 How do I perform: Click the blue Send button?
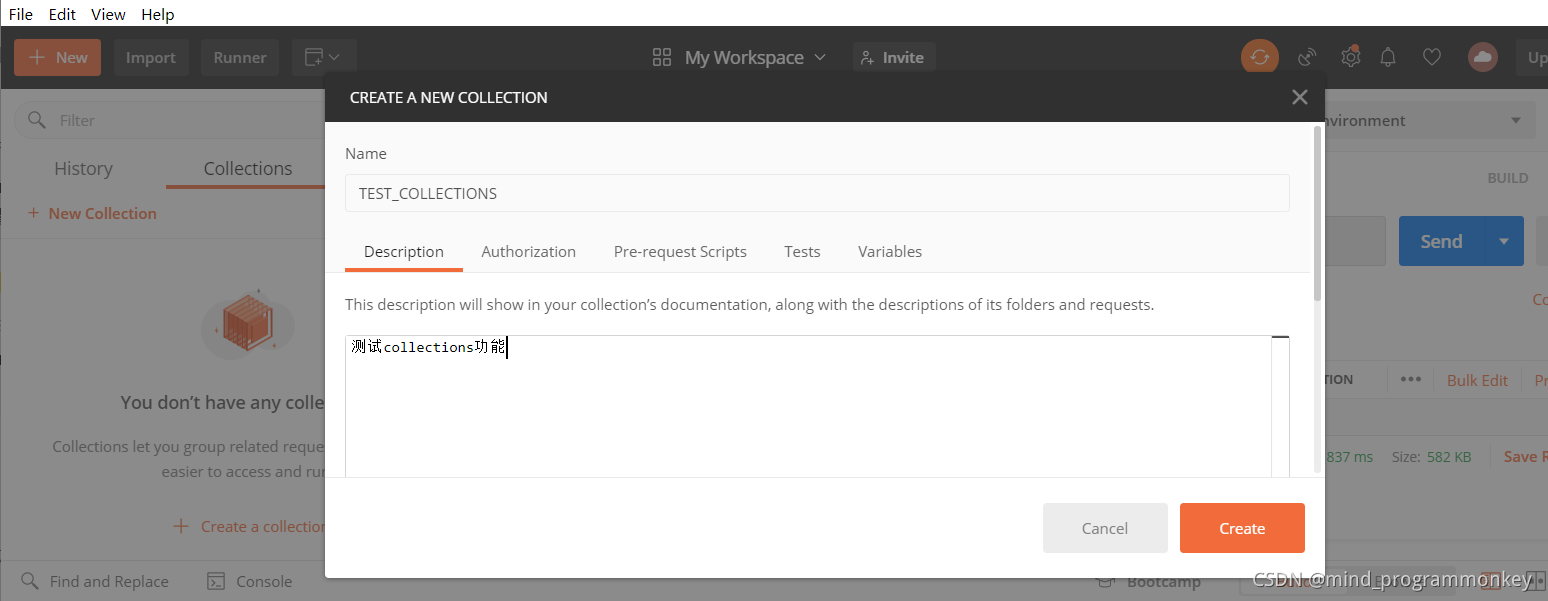[x=1441, y=241]
